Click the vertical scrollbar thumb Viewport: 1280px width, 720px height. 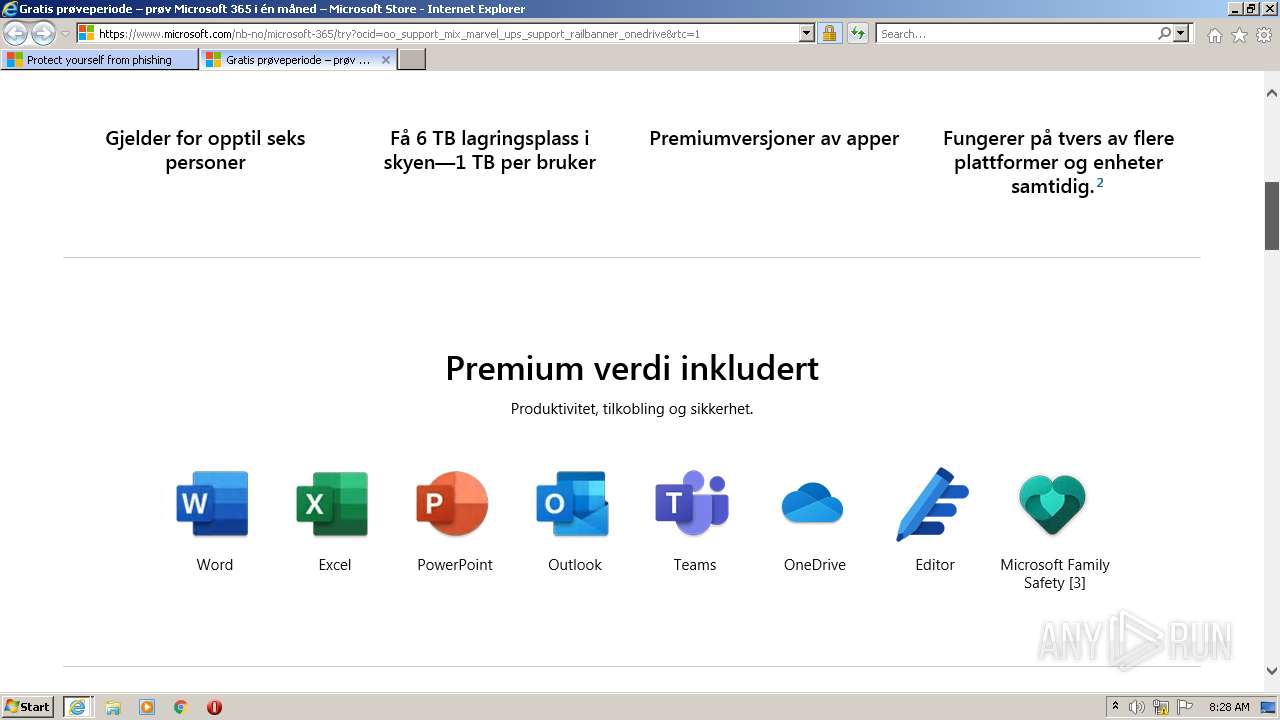1272,215
